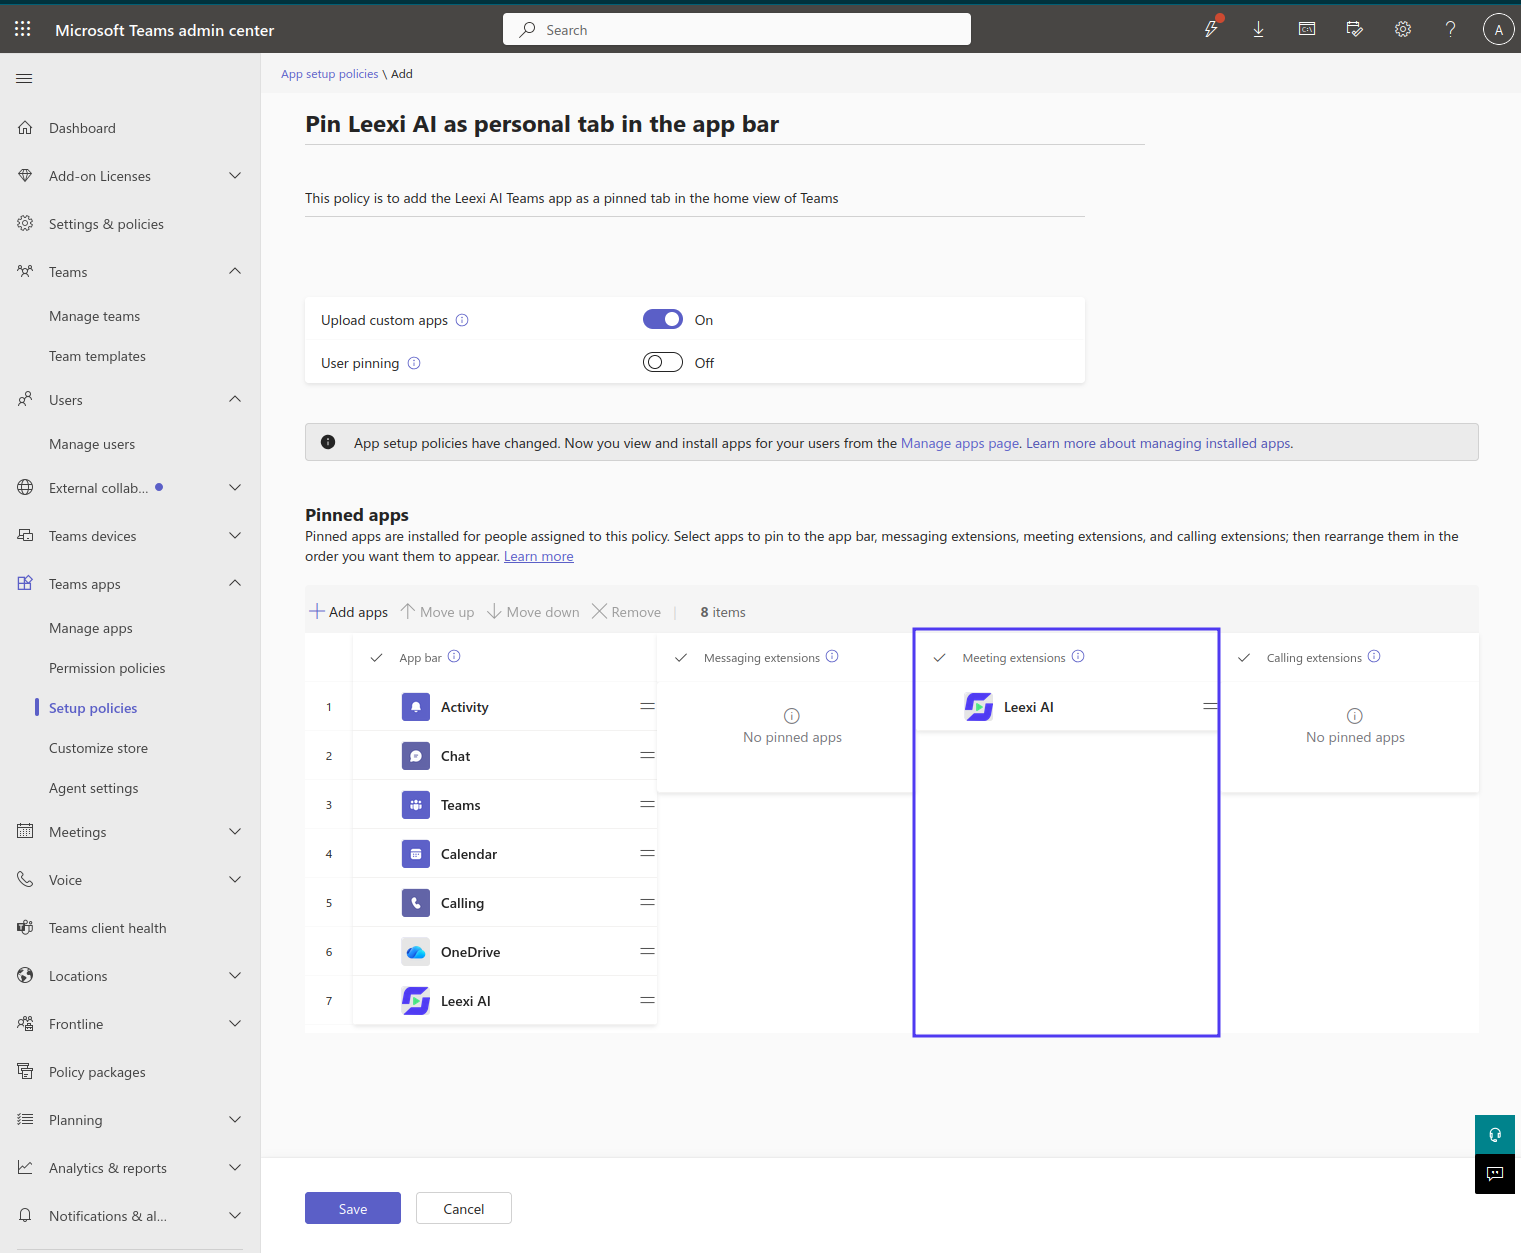Click the User pinning info icon

(x=414, y=363)
